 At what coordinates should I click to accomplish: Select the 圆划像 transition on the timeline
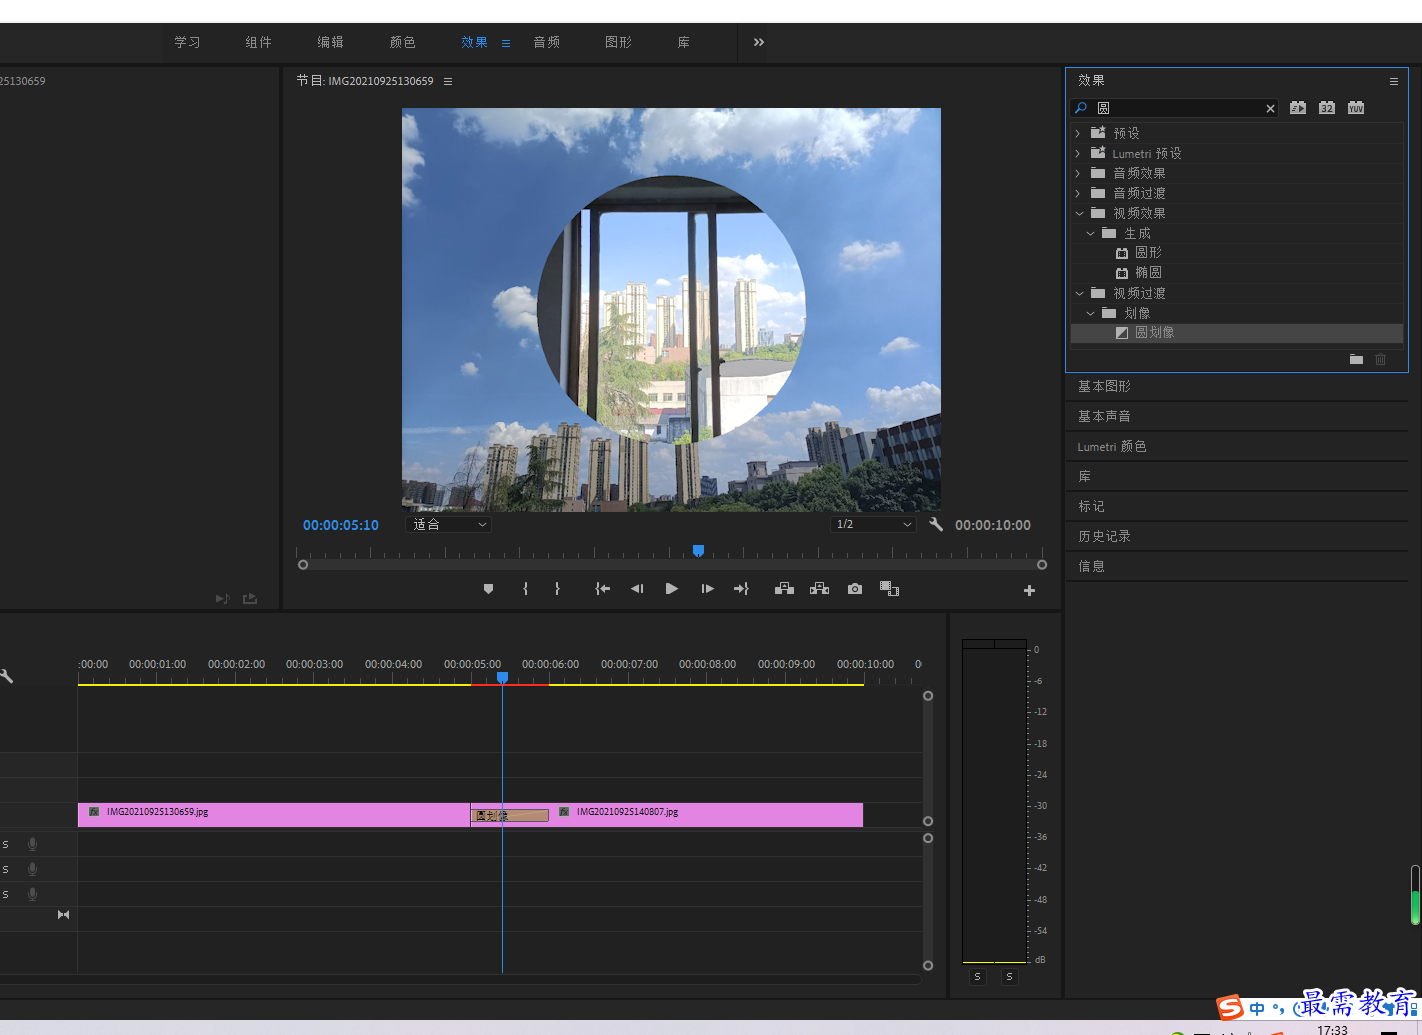(510, 816)
